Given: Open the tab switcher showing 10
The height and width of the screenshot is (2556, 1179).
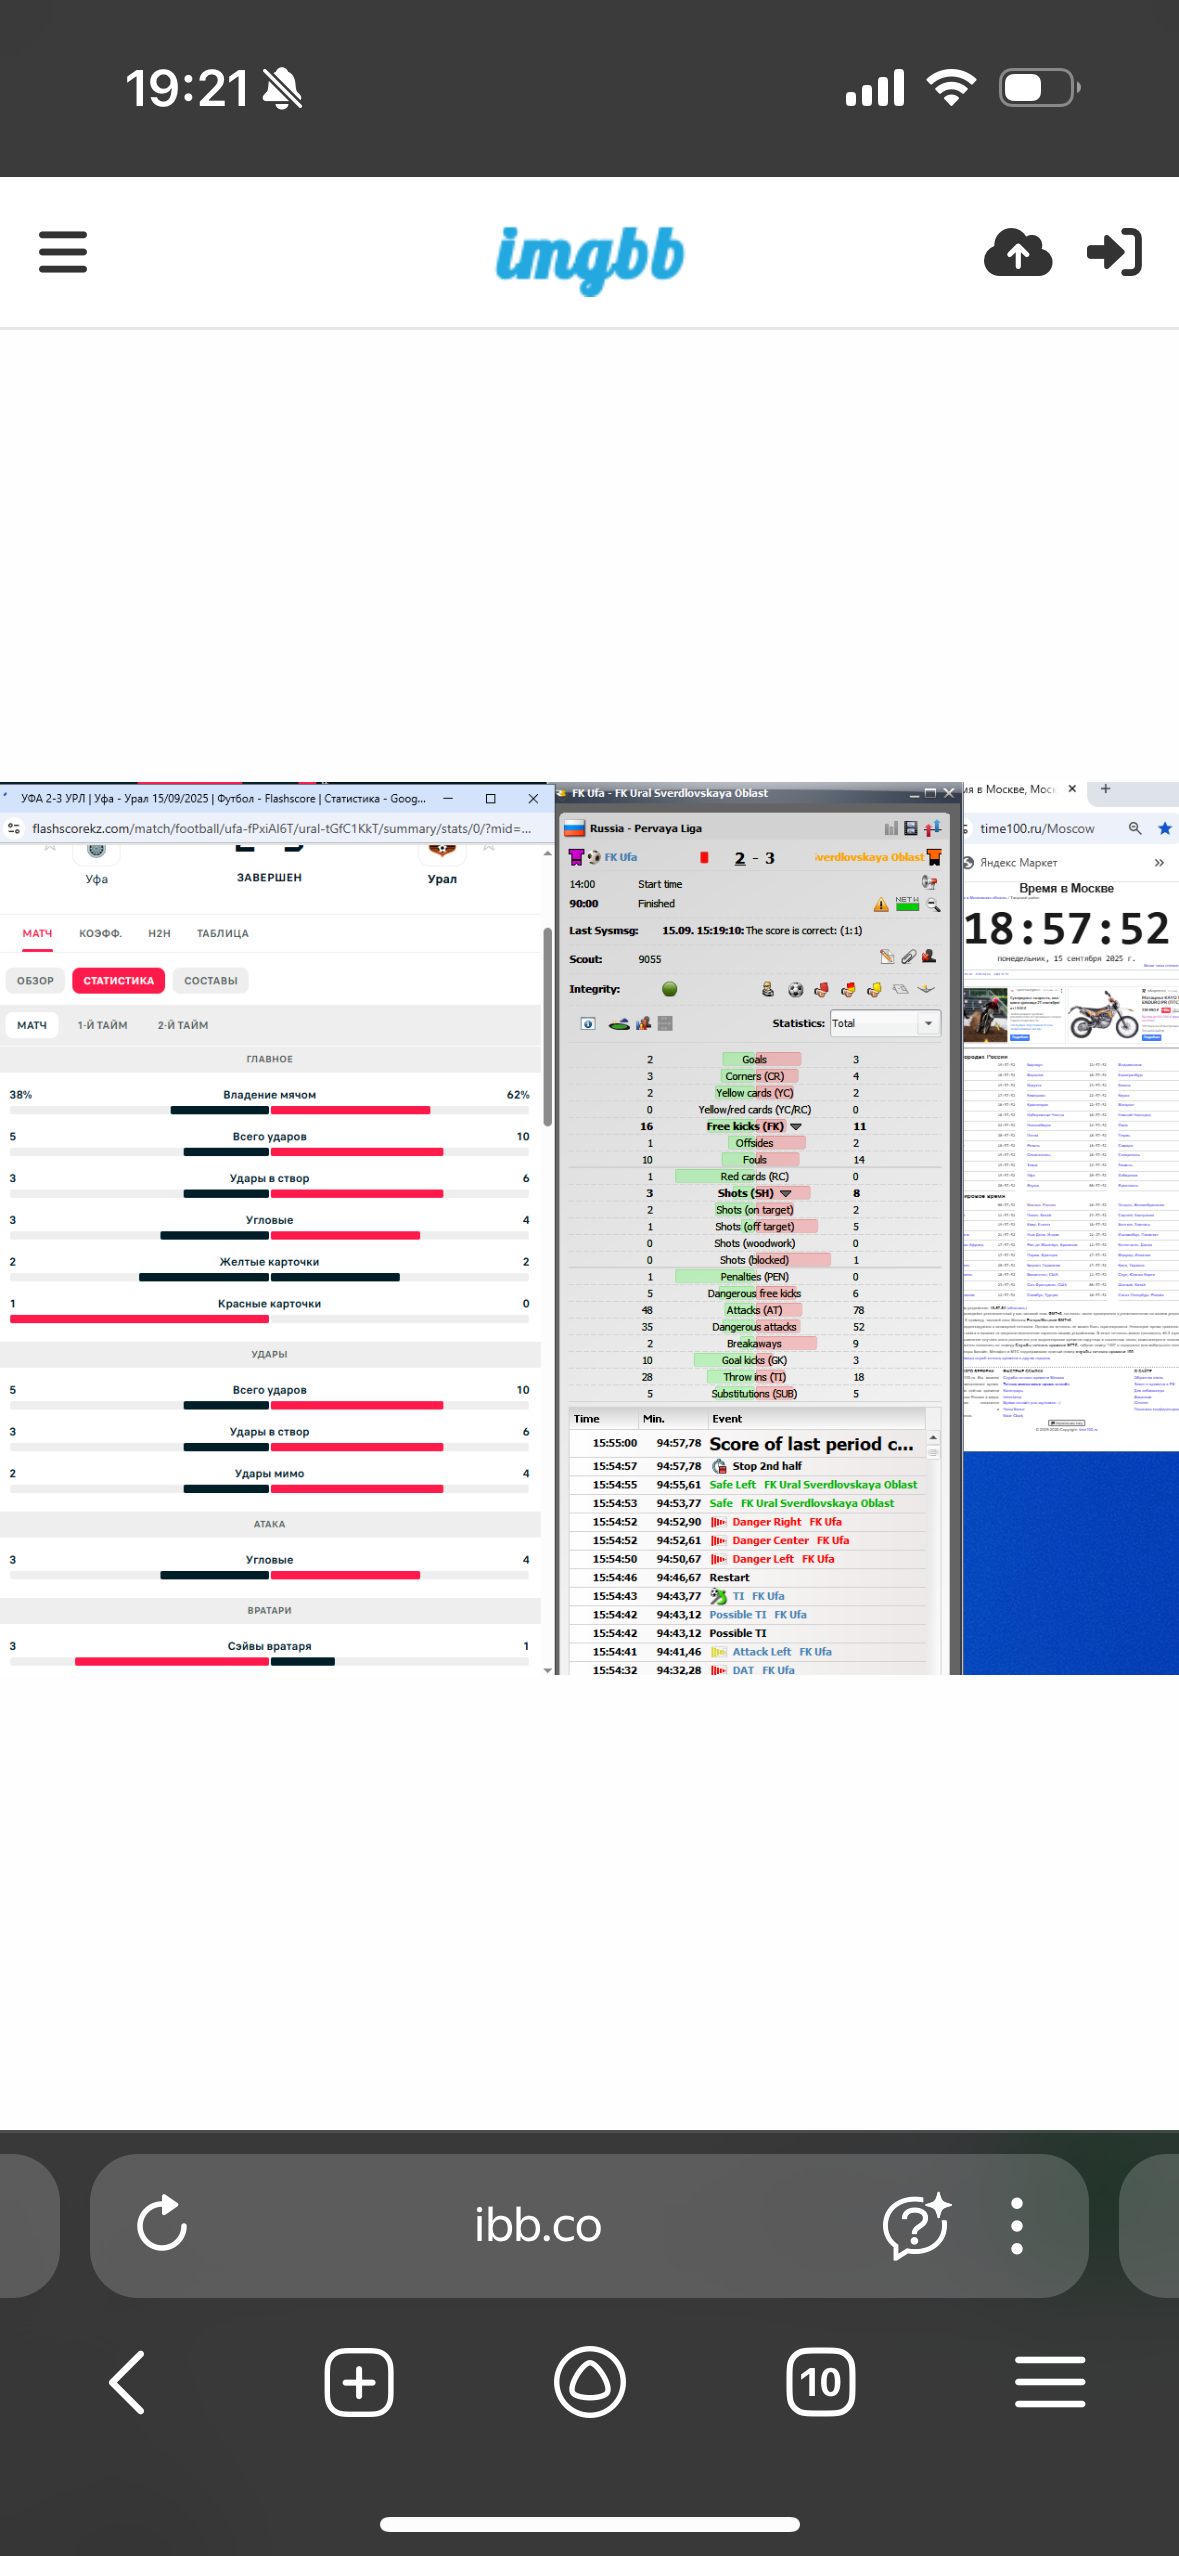Looking at the screenshot, I should point(820,2382).
